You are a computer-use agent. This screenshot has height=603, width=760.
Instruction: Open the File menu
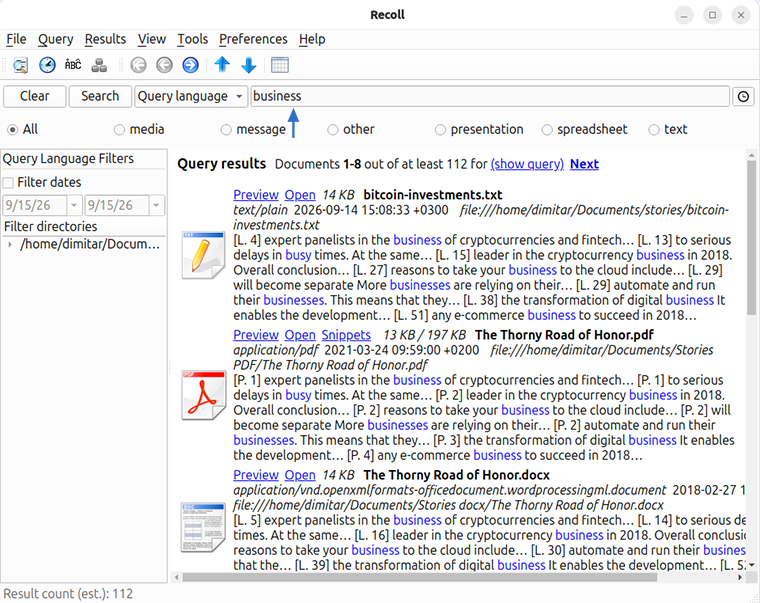16,39
